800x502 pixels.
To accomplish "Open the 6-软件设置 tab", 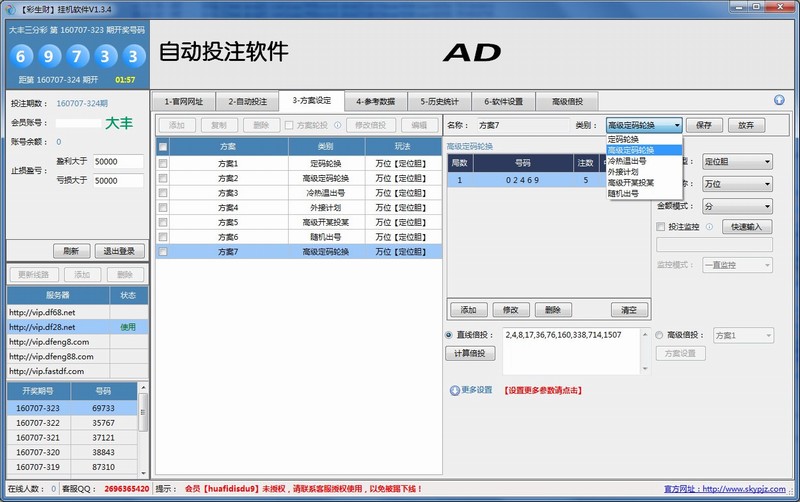I will point(503,101).
